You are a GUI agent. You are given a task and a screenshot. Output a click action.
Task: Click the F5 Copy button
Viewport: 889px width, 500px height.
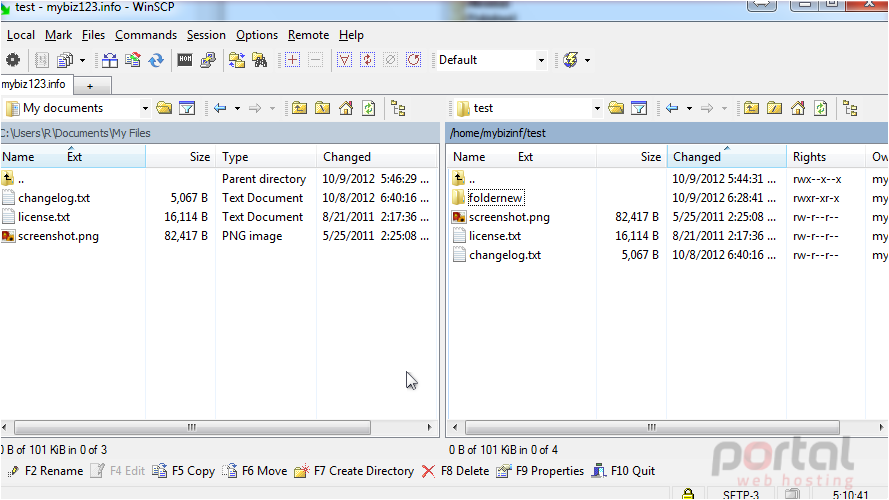[184, 471]
